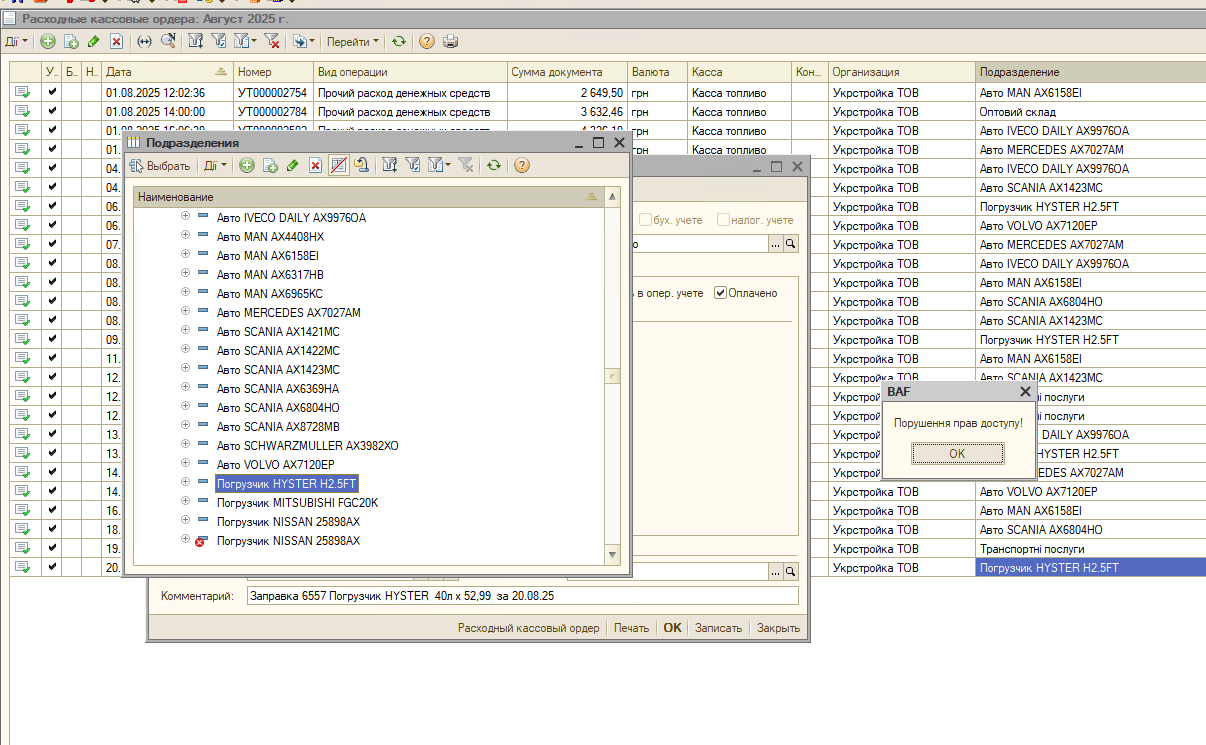The height and width of the screenshot is (745, 1206).
Task: Click the green Add new order icon
Action: point(48,41)
